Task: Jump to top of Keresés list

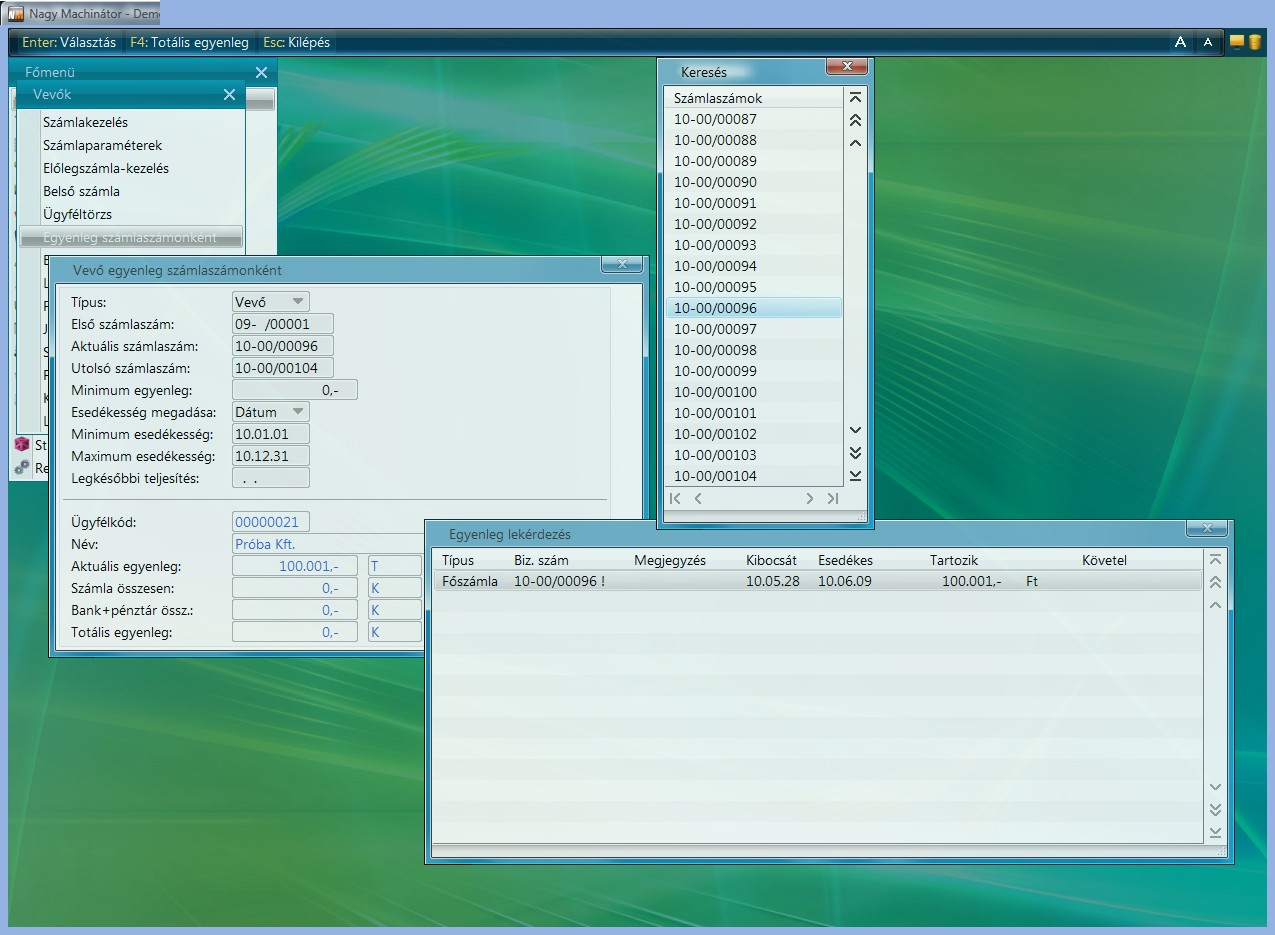Action: point(855,98)
